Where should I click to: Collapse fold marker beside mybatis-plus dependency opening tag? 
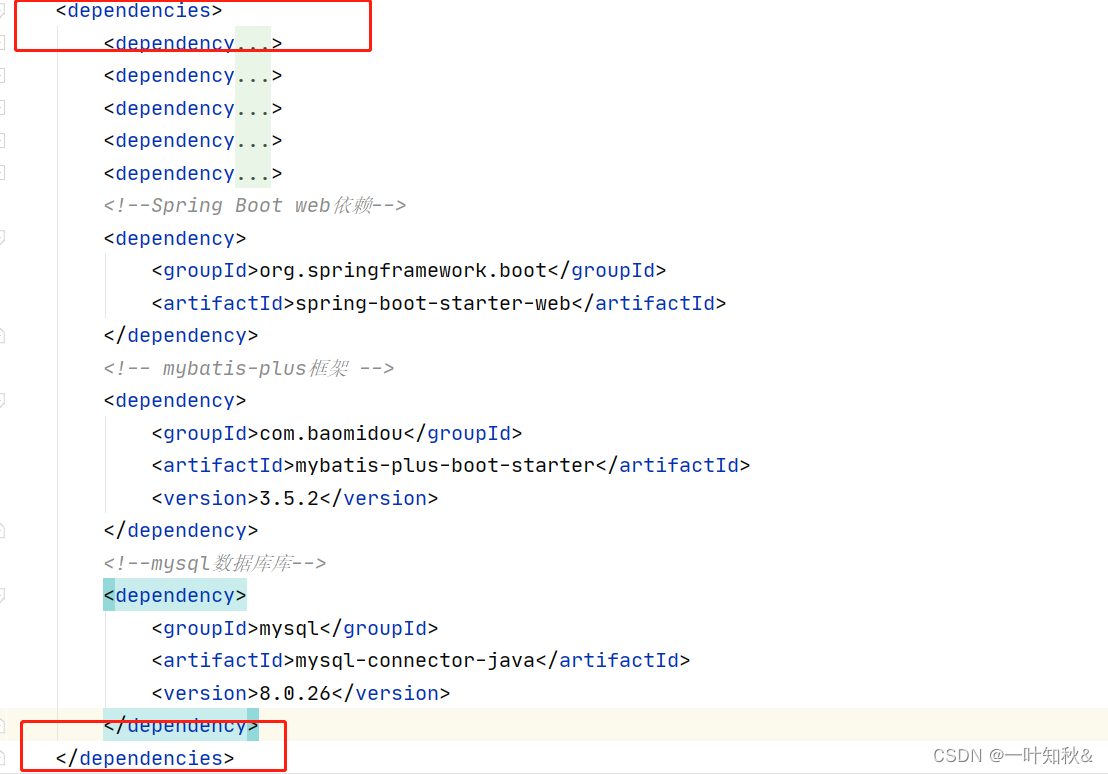pyautogui.click(x=2, y=401)
